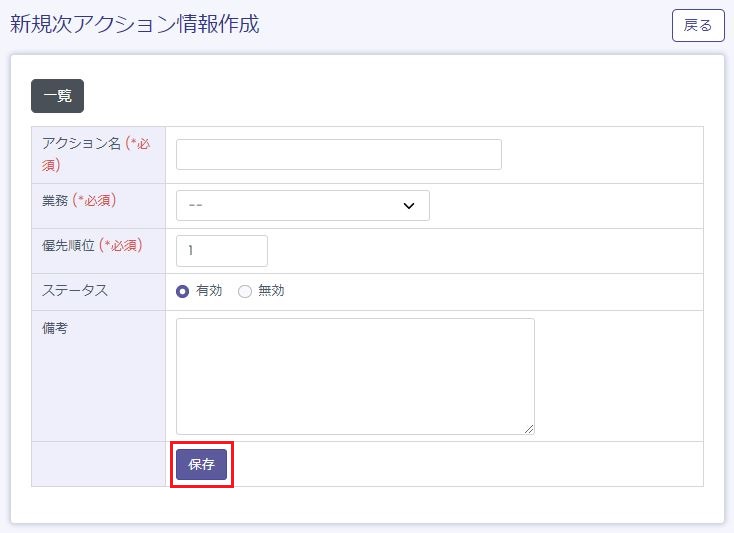
Task: Grab the 備考 textarea resize handle
Action: 529,428
